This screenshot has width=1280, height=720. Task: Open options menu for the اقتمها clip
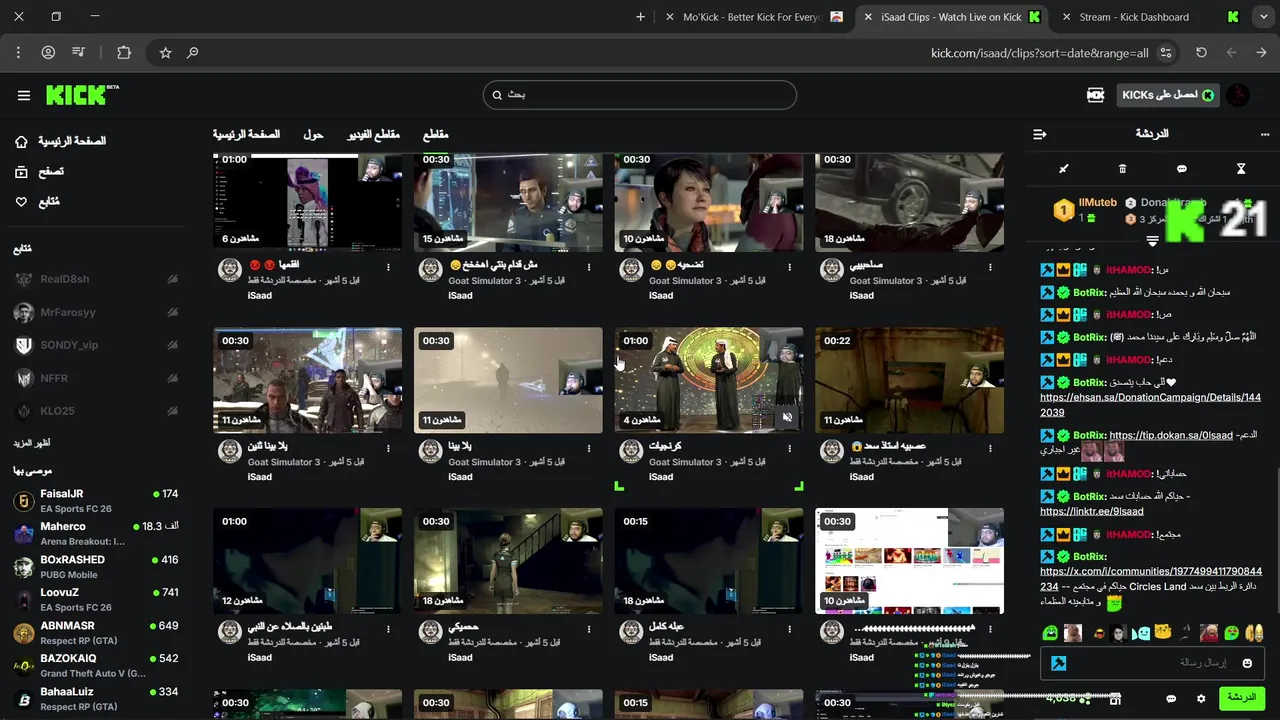(388, 267)
